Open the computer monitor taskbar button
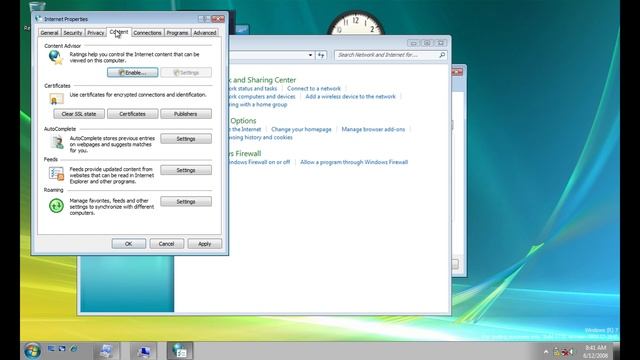640x360 pixels. 143,351
